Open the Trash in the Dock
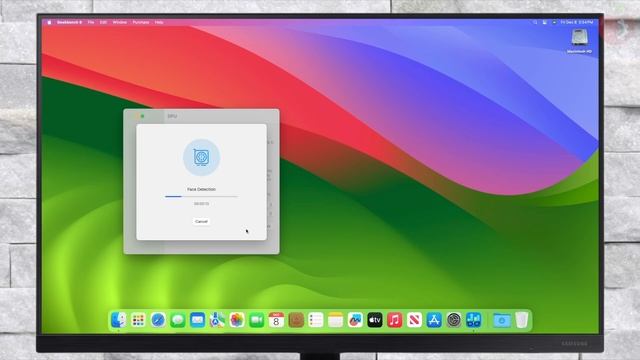The height and width of the screenshot is (360, 640). click(522, 320)
